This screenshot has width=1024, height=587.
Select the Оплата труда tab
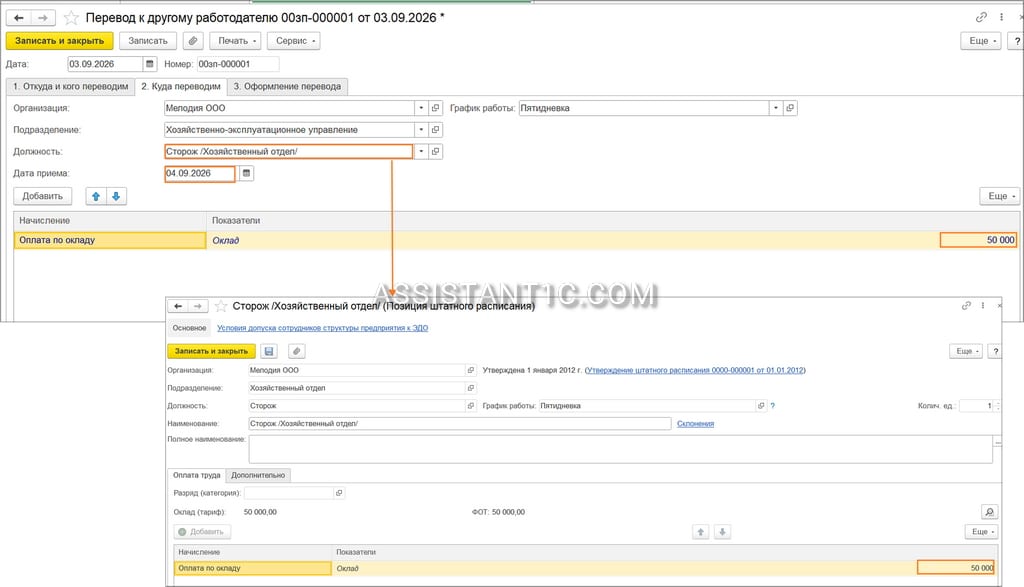pyautogui.click(x=197, y=475)
